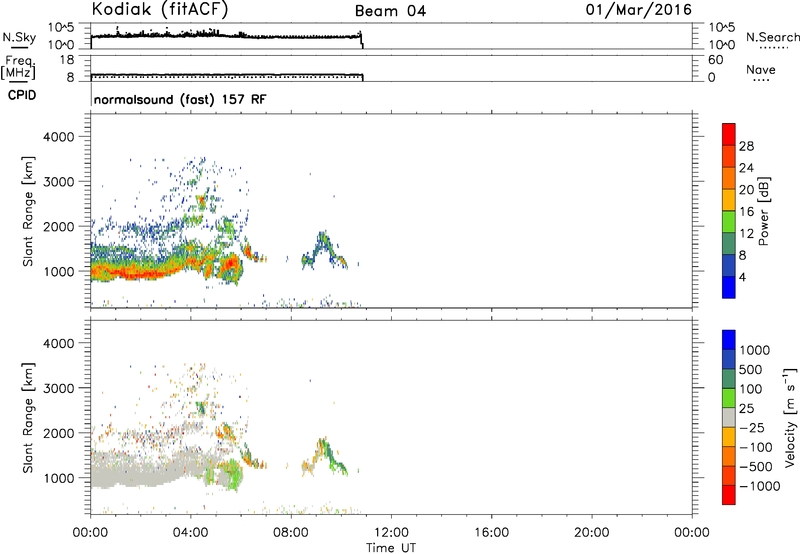This screenshot has width=800, height=554.
Task: Click the Power [dB] color bar title
Action: (763, 211)
